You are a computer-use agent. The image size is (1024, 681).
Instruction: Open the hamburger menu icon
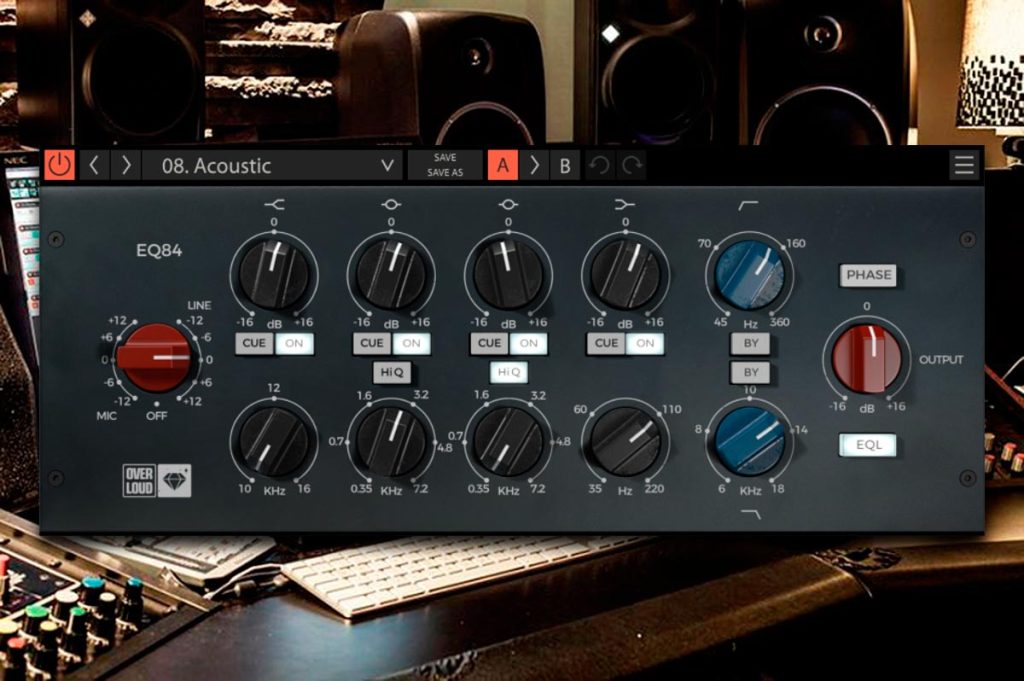[964, 165]
